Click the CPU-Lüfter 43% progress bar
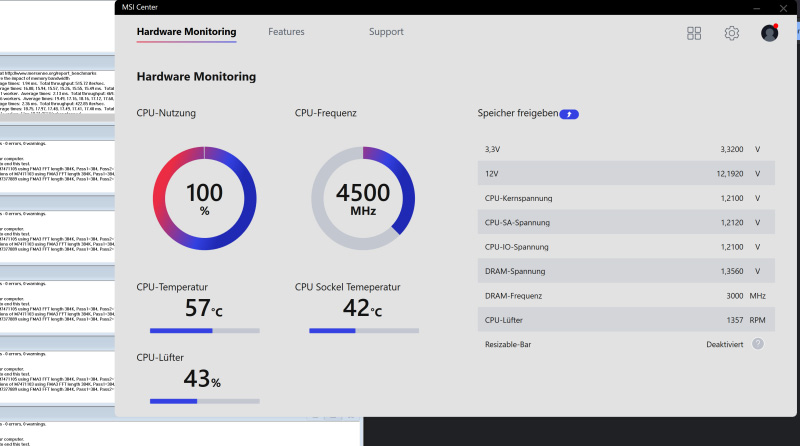This screenshot has width=800, height=446. click(205, 401)
